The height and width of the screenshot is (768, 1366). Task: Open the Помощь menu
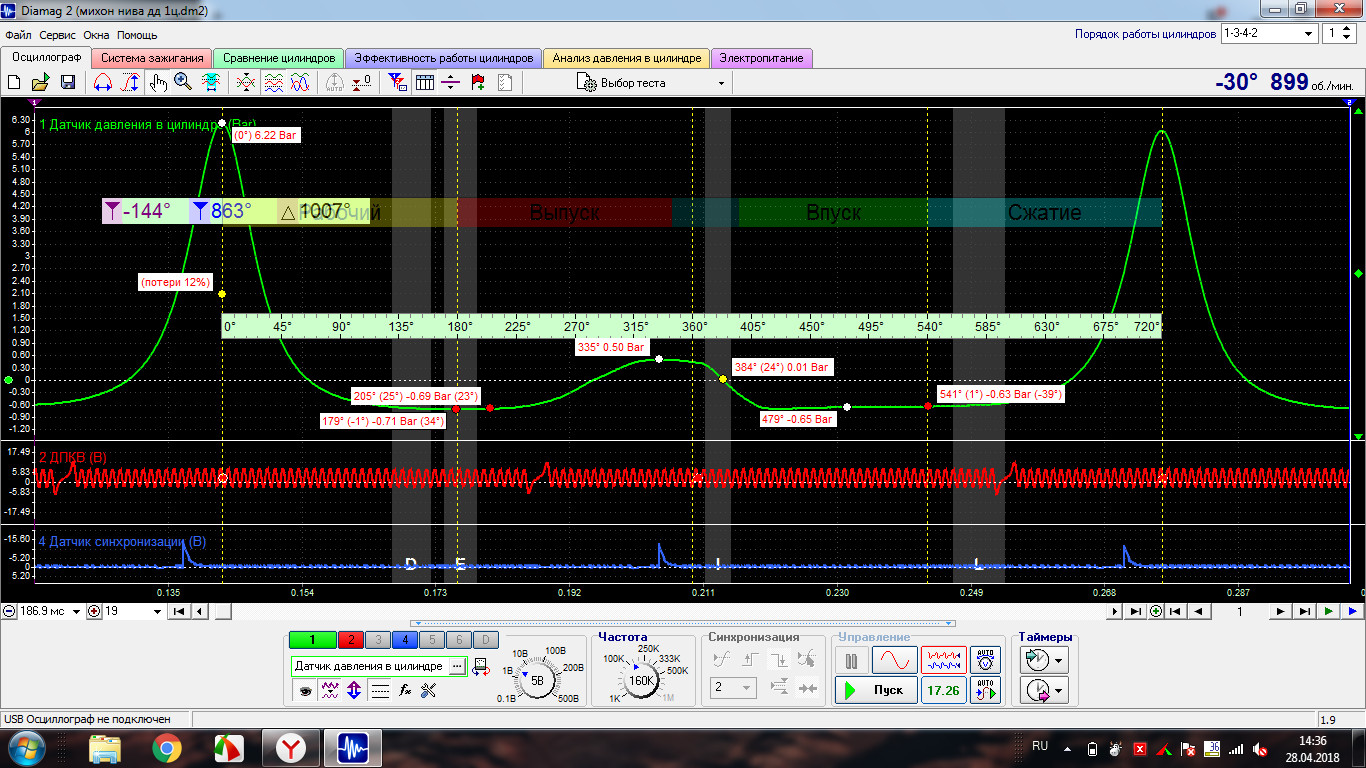coord(137,35)
